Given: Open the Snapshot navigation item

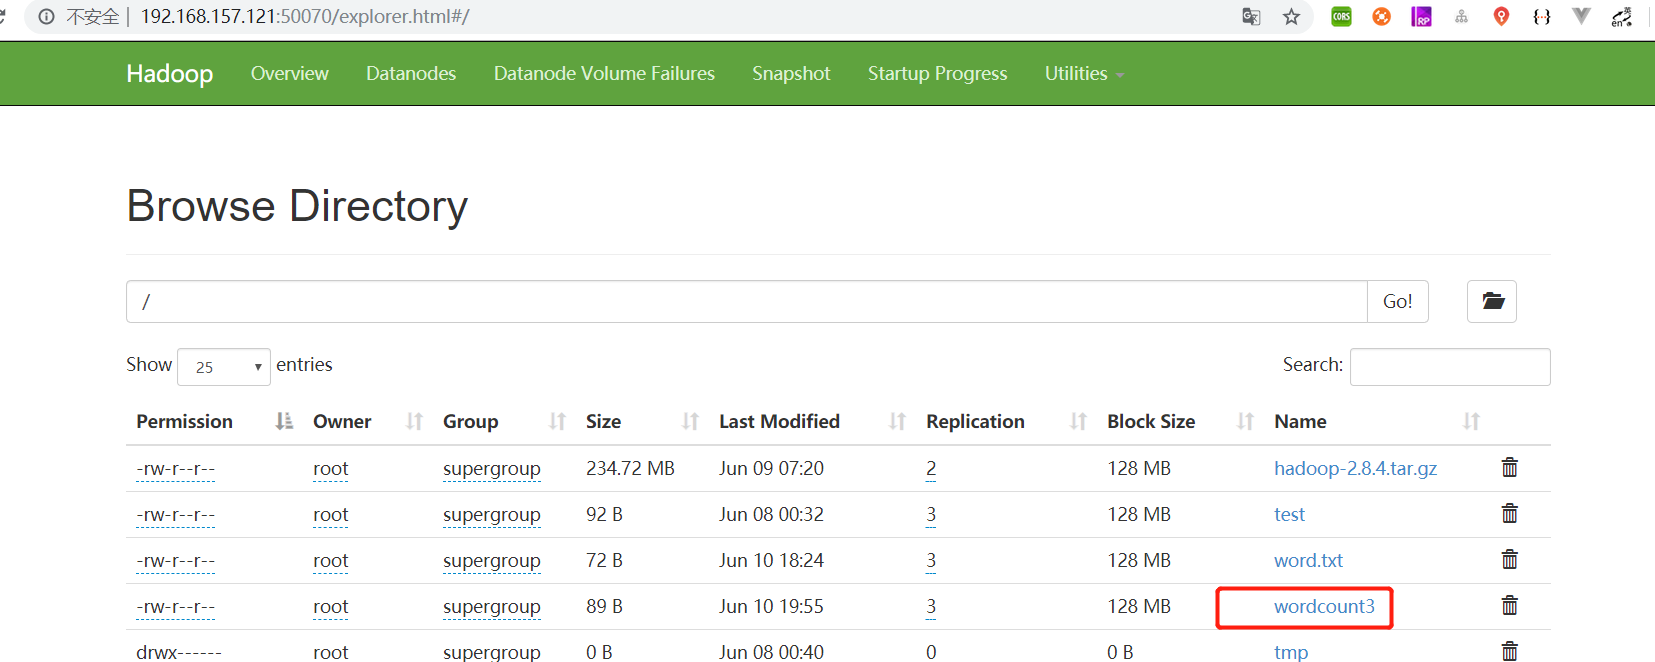Looking at the screenshot, I should pyautogui.click(x=791, y=74).
